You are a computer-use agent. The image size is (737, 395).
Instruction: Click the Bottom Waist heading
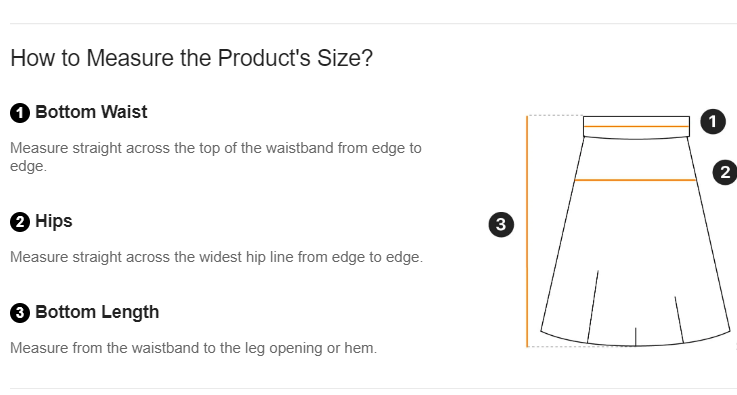click(91, 112)
